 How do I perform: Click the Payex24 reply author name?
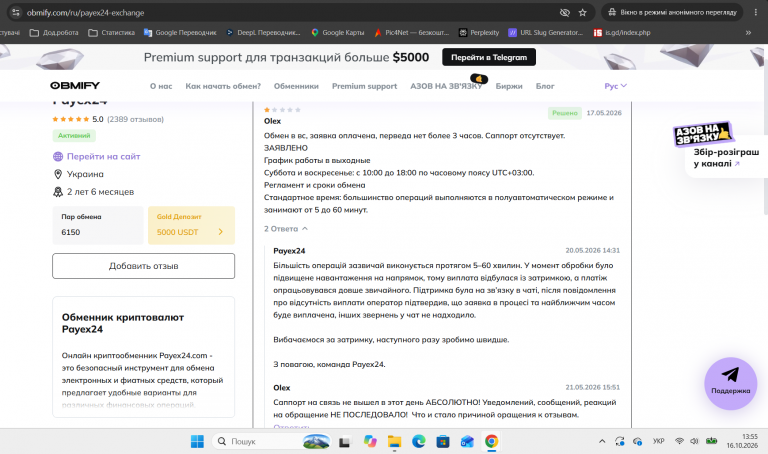pos(289,251)
